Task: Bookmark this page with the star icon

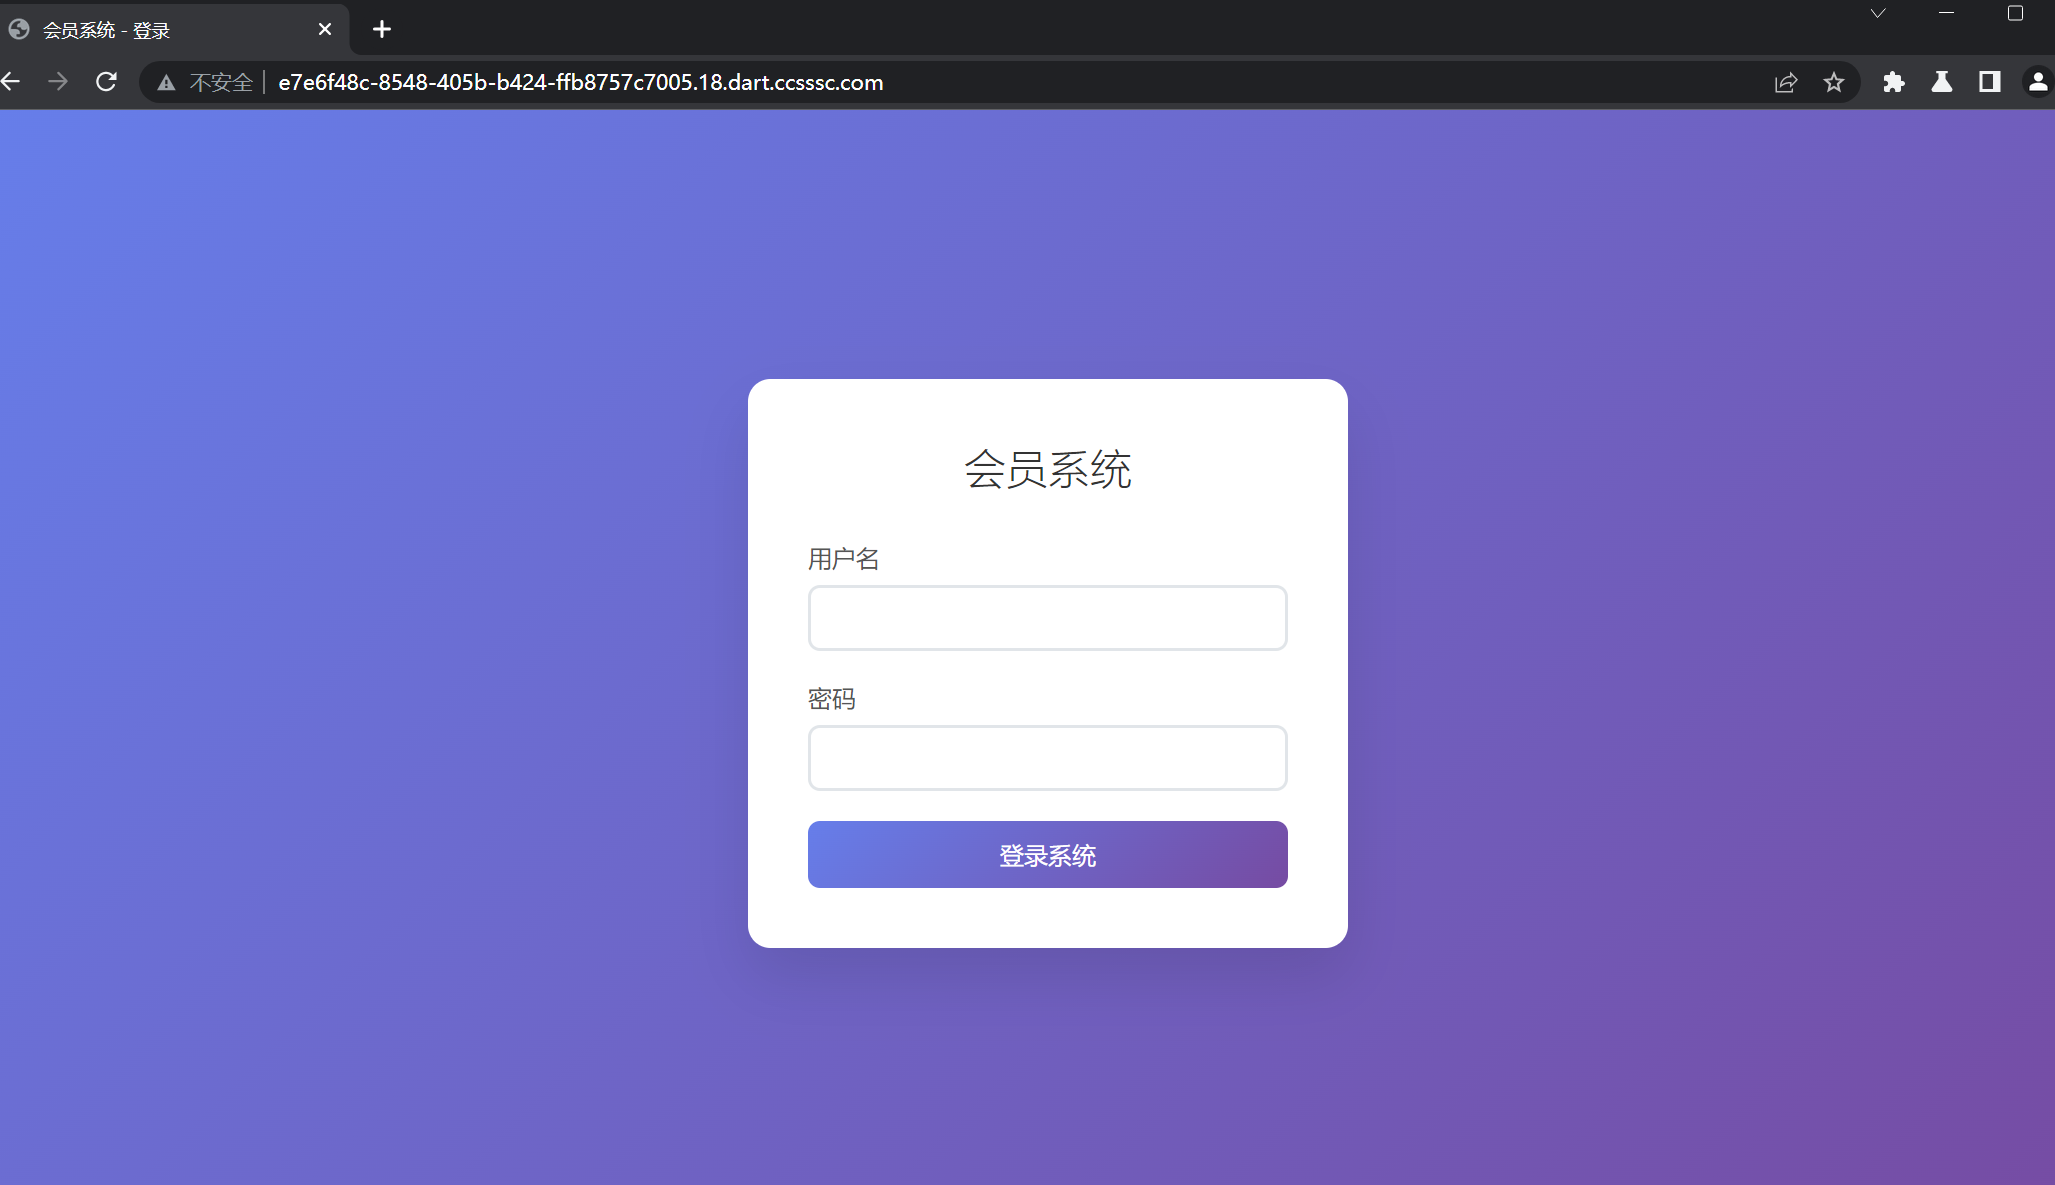Action: (1833, 83)
